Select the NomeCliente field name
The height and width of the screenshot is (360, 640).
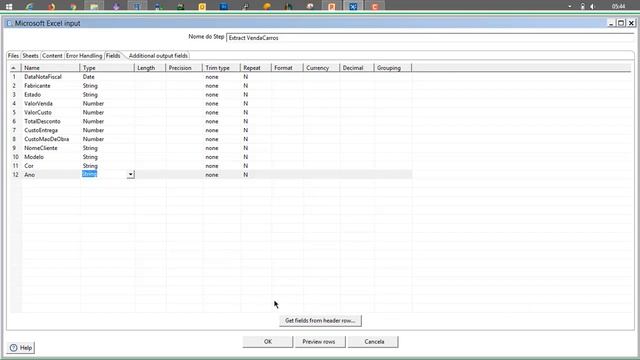pyautogui.click(x=41, y=148)
